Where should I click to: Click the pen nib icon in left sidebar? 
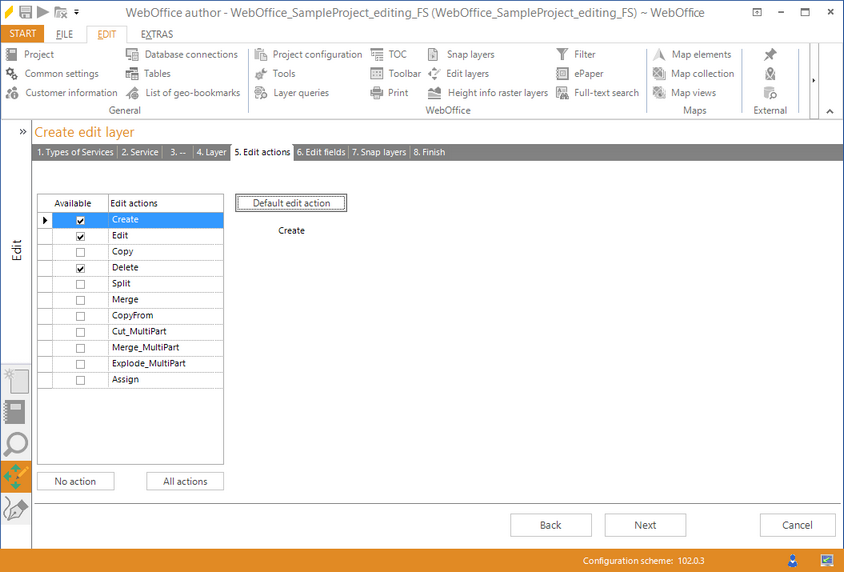click(15, 509)
